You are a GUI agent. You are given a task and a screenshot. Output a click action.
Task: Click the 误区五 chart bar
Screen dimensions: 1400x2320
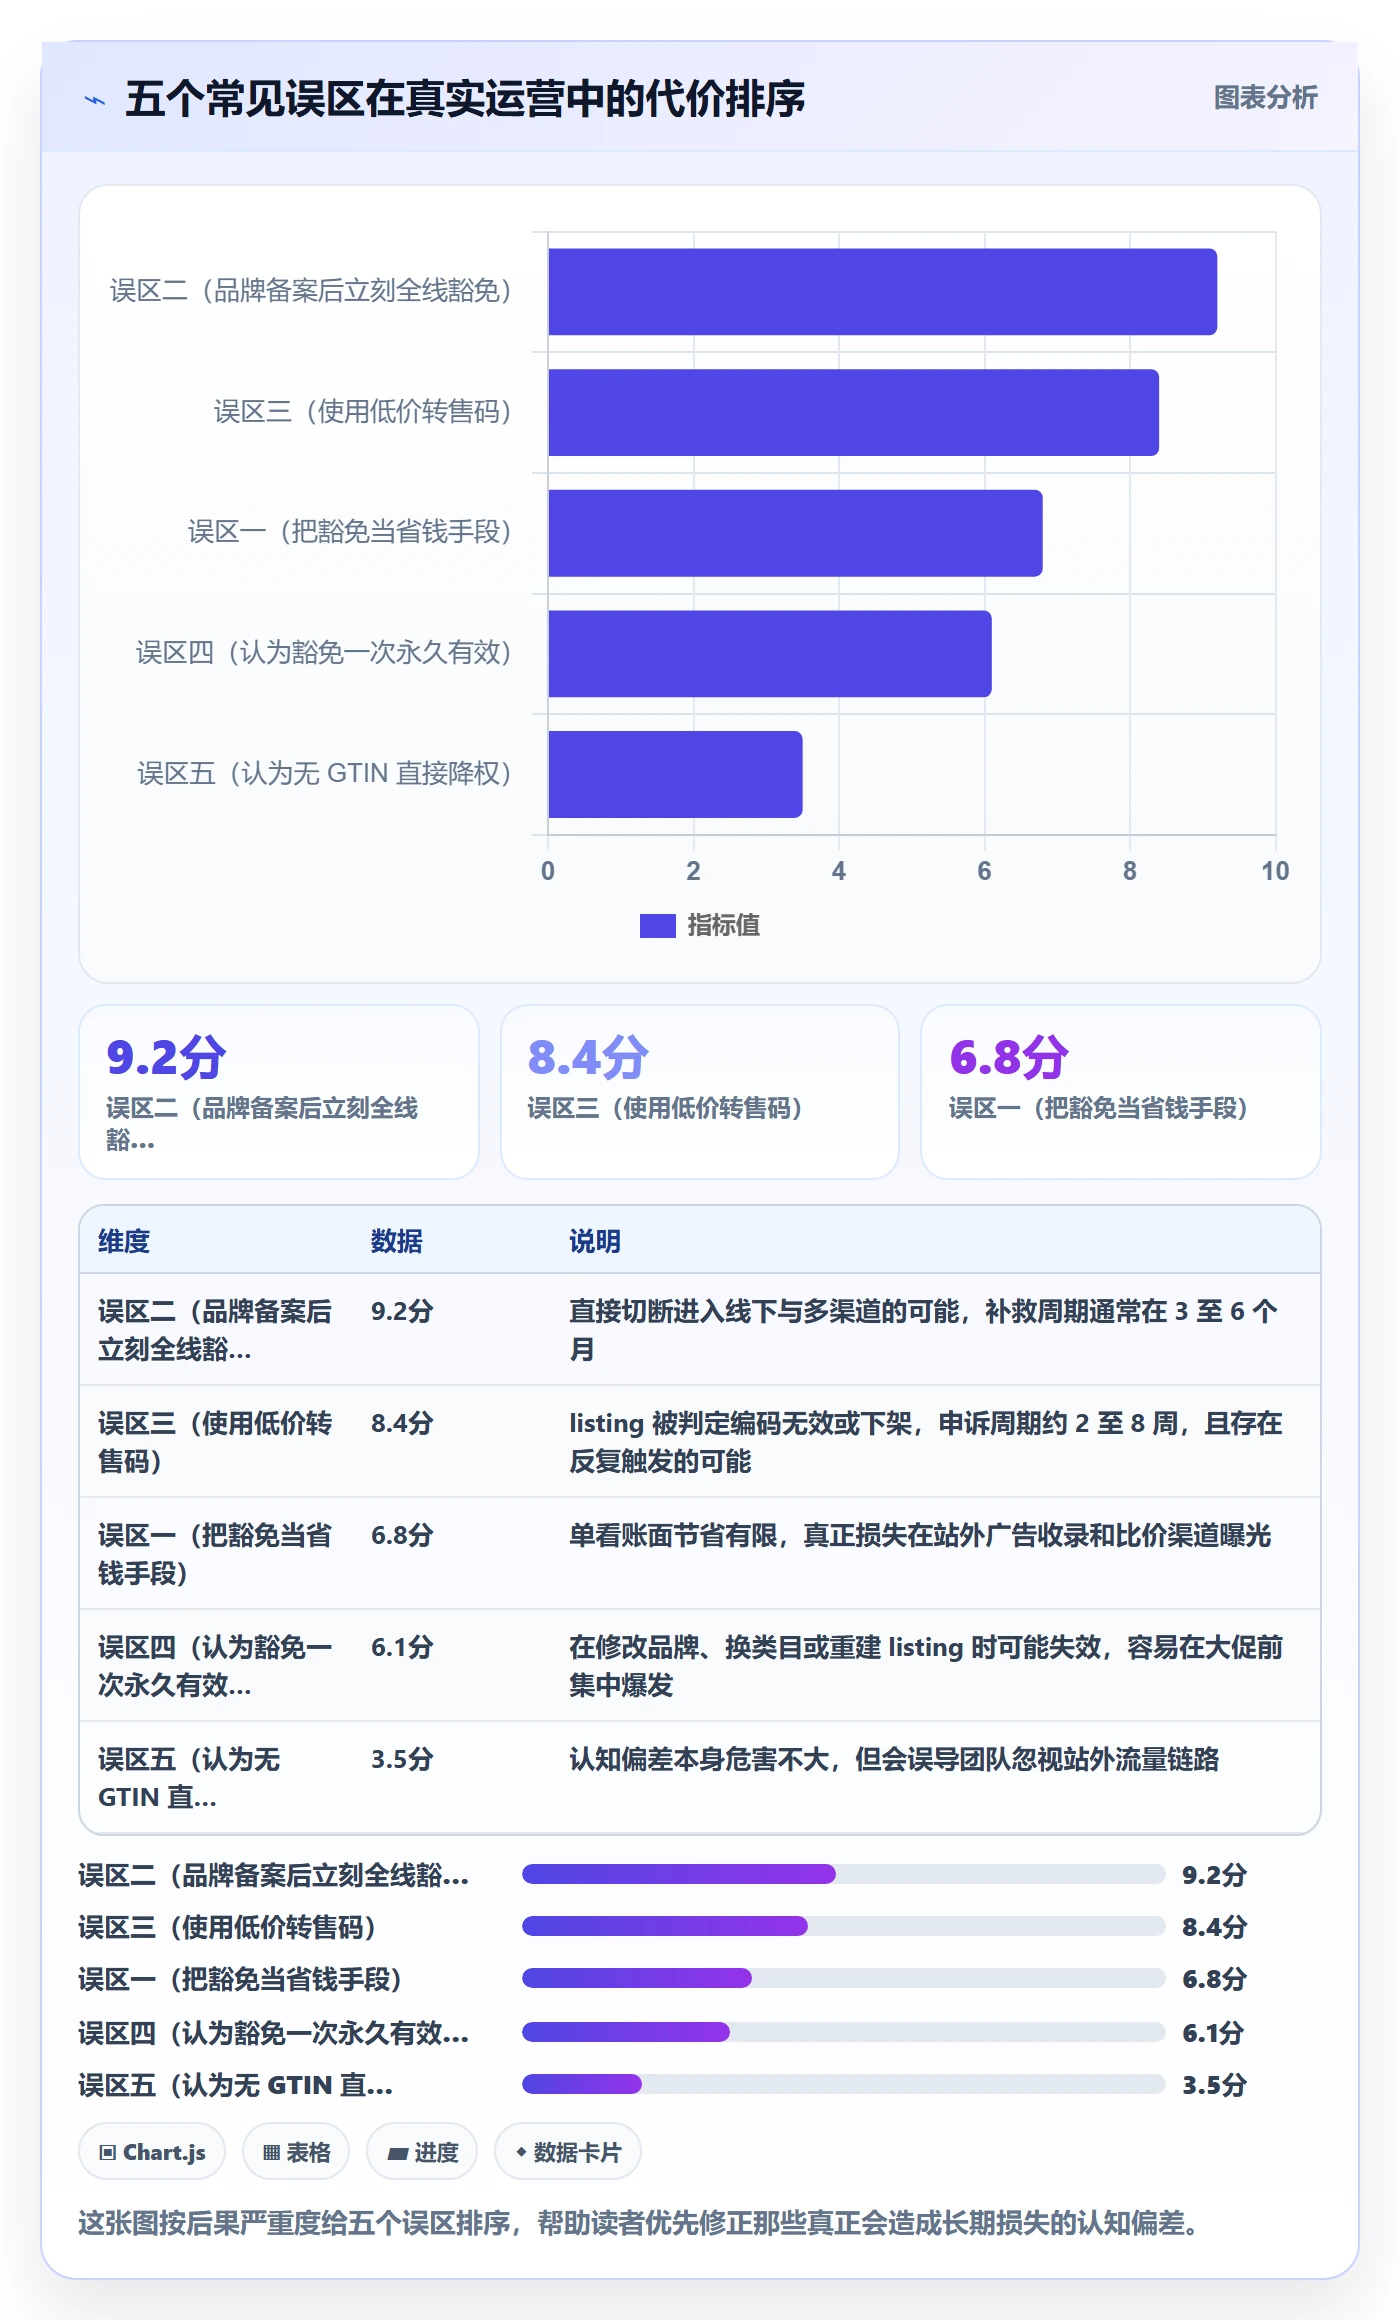(675, 774)
